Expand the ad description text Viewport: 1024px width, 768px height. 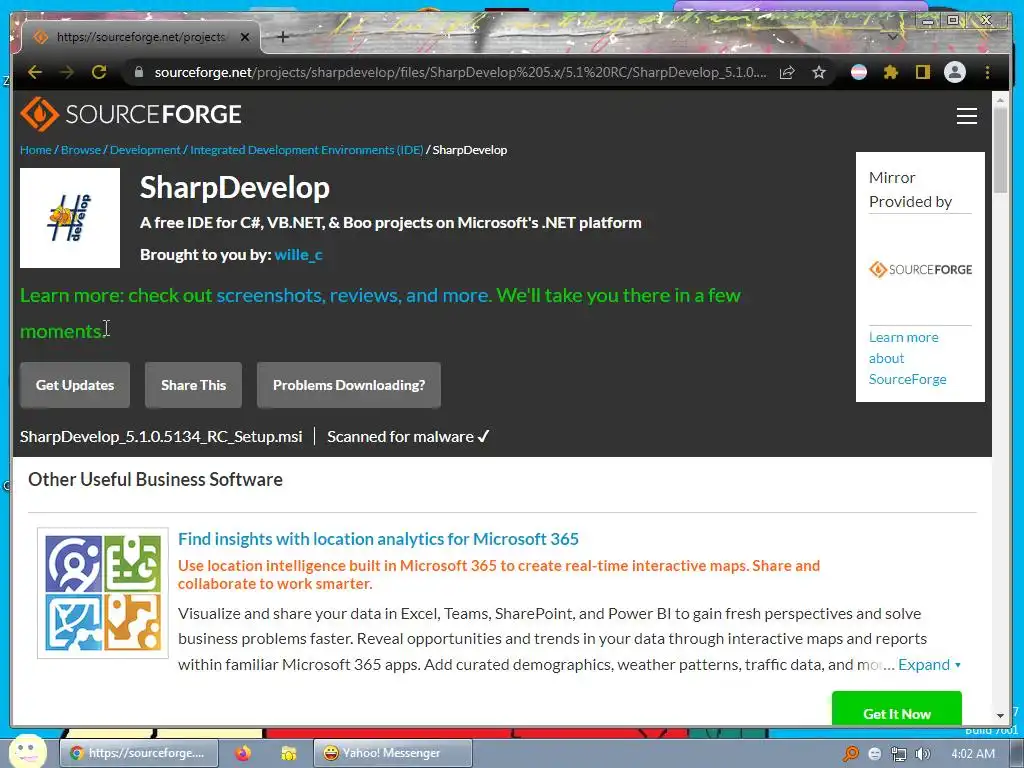(x=929, y=664)
